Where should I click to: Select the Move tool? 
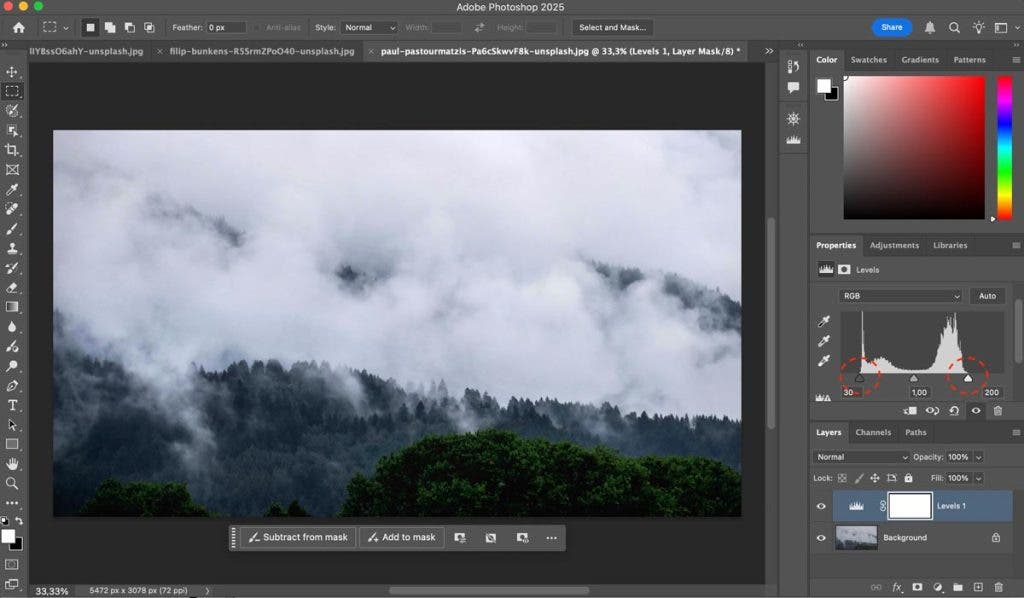coord(12,72)
